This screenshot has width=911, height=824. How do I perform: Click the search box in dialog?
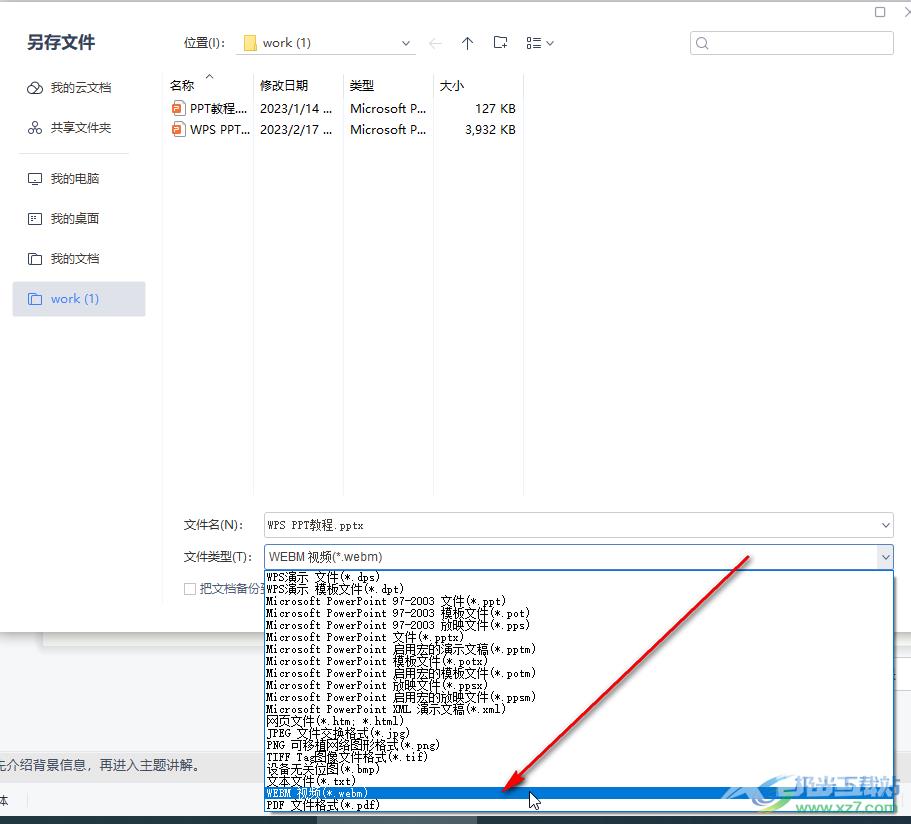[791, 43]
